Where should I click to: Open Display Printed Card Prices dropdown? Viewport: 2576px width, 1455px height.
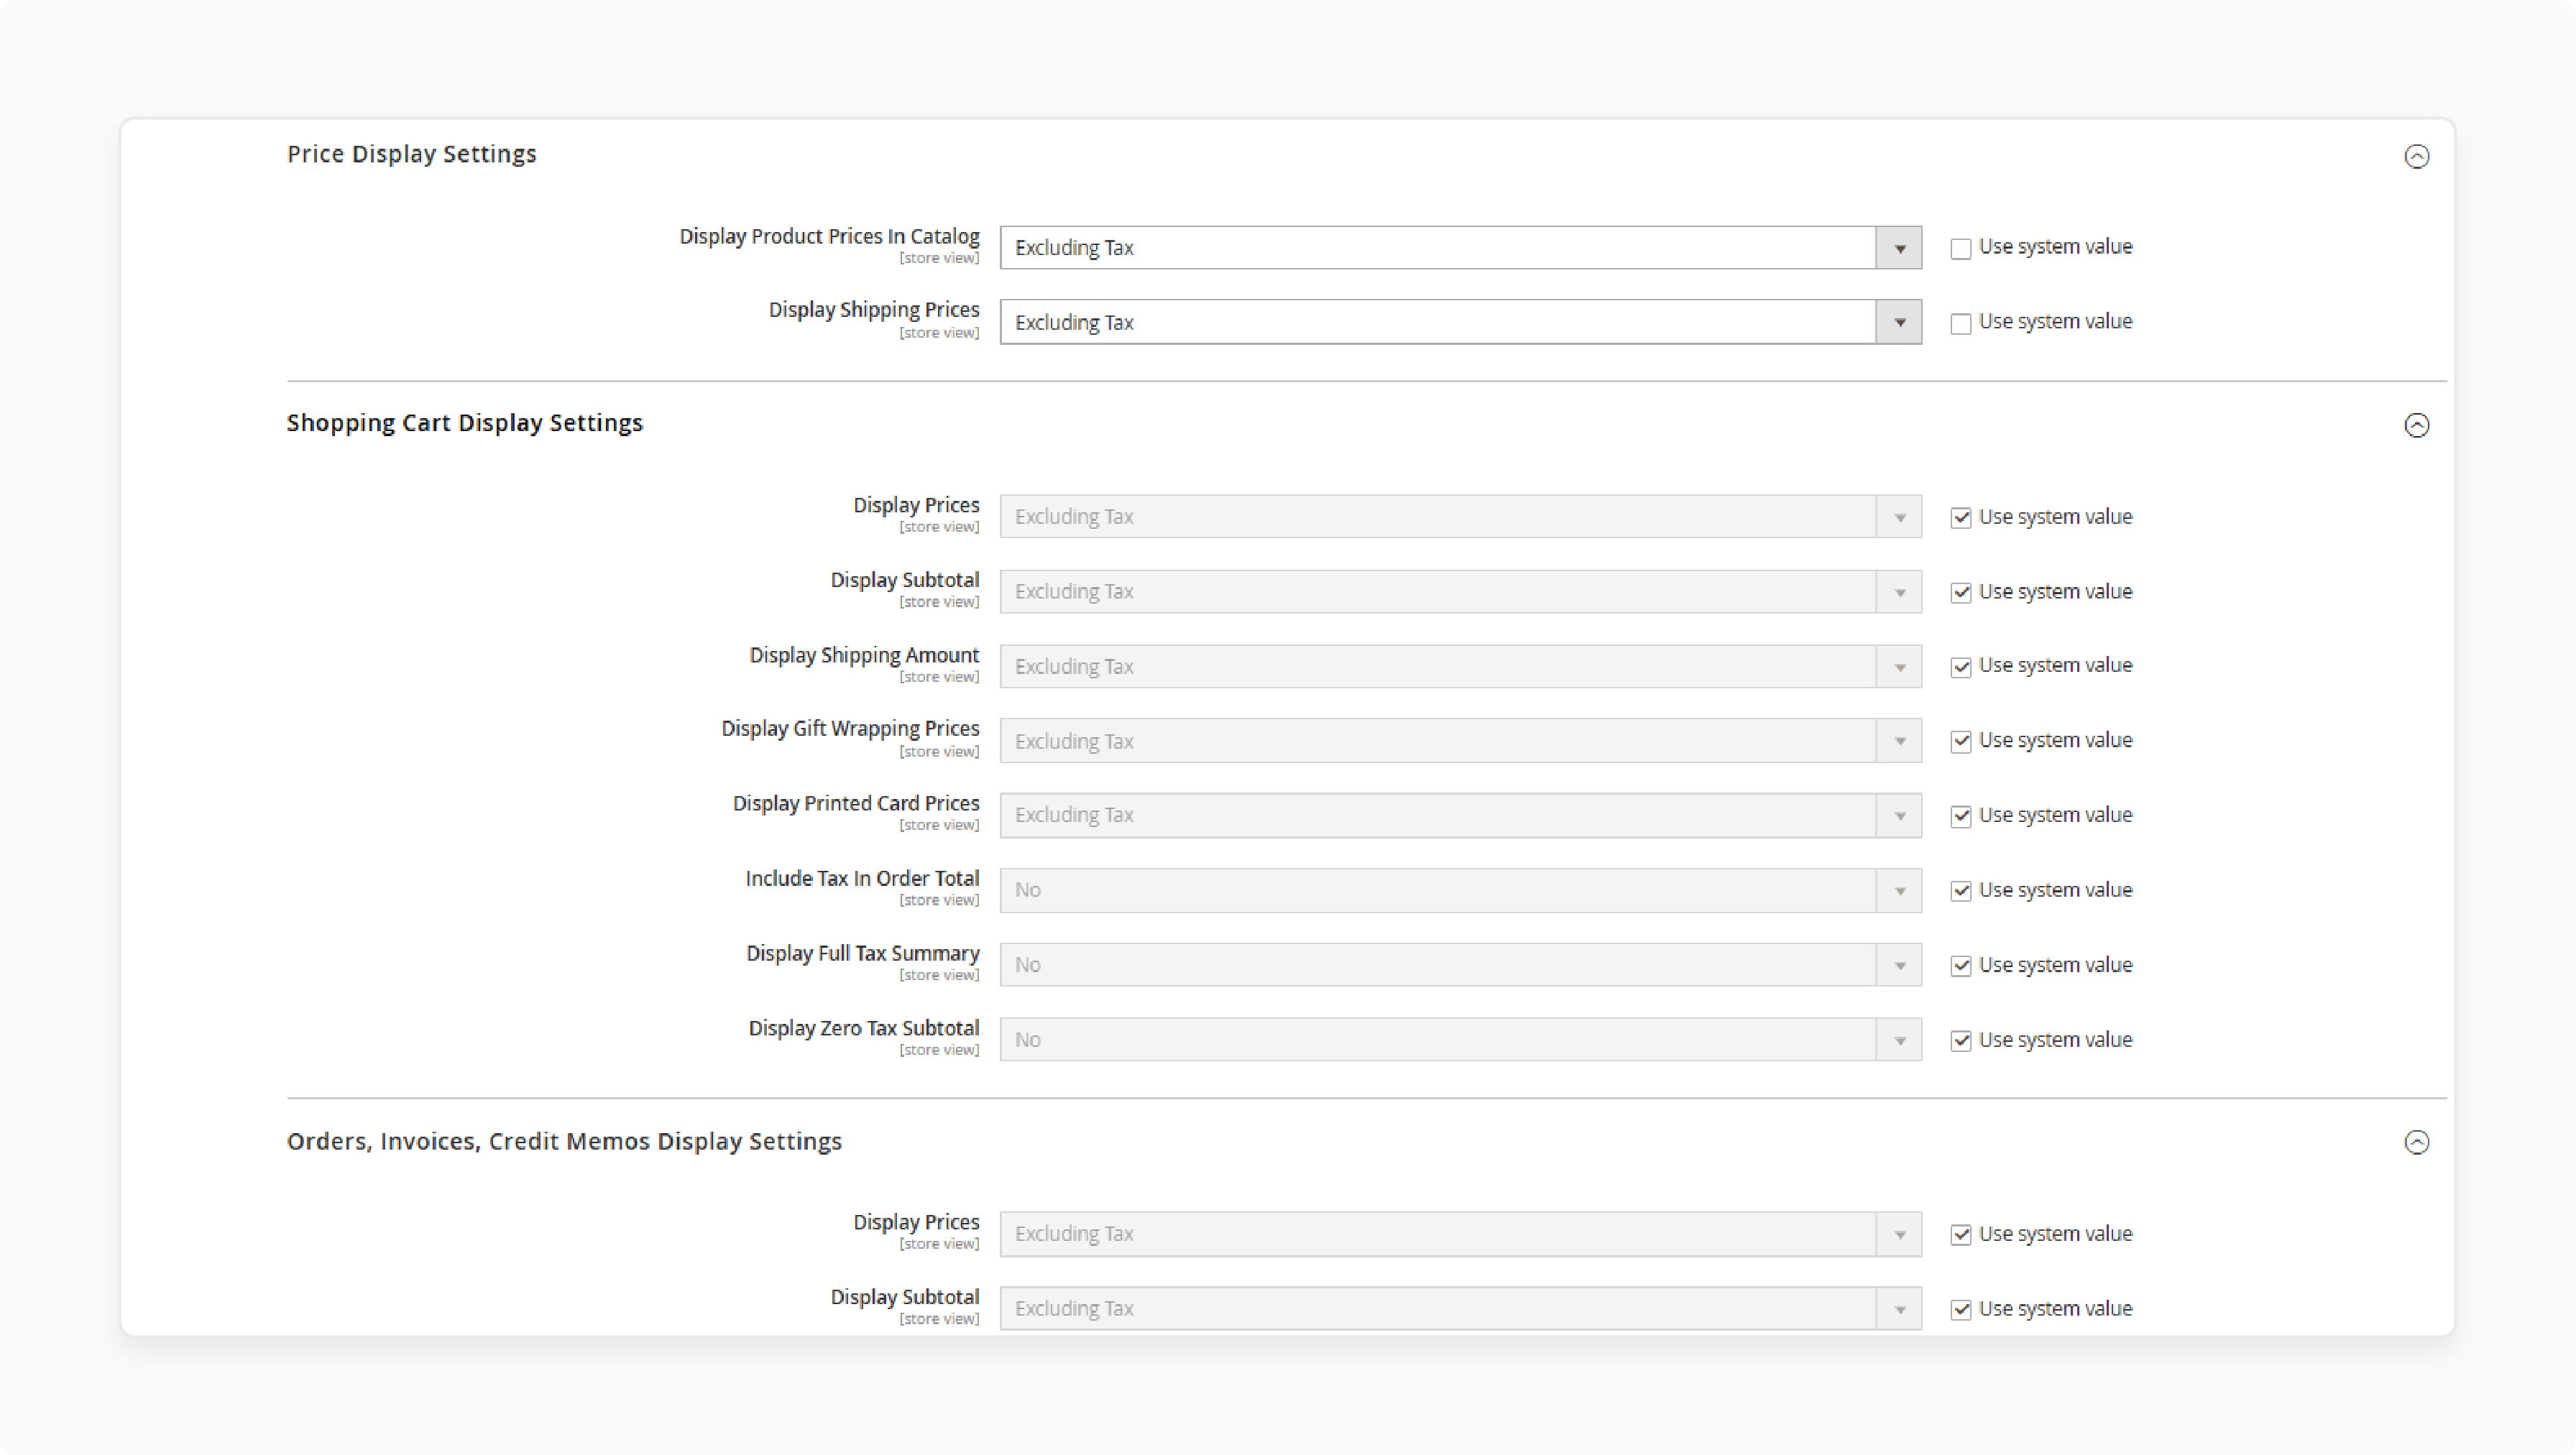1460,816
